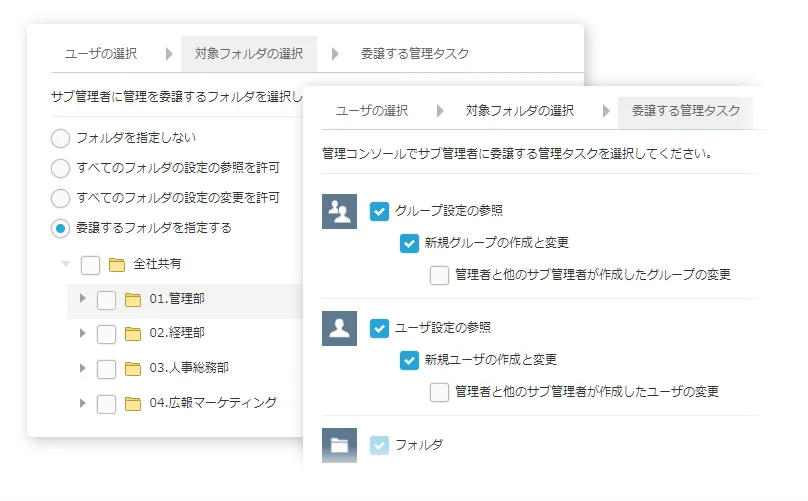This screenshot has width=808, height=501.
Task: Expand the 02.経理部 folder node
Action: (83, 333)
